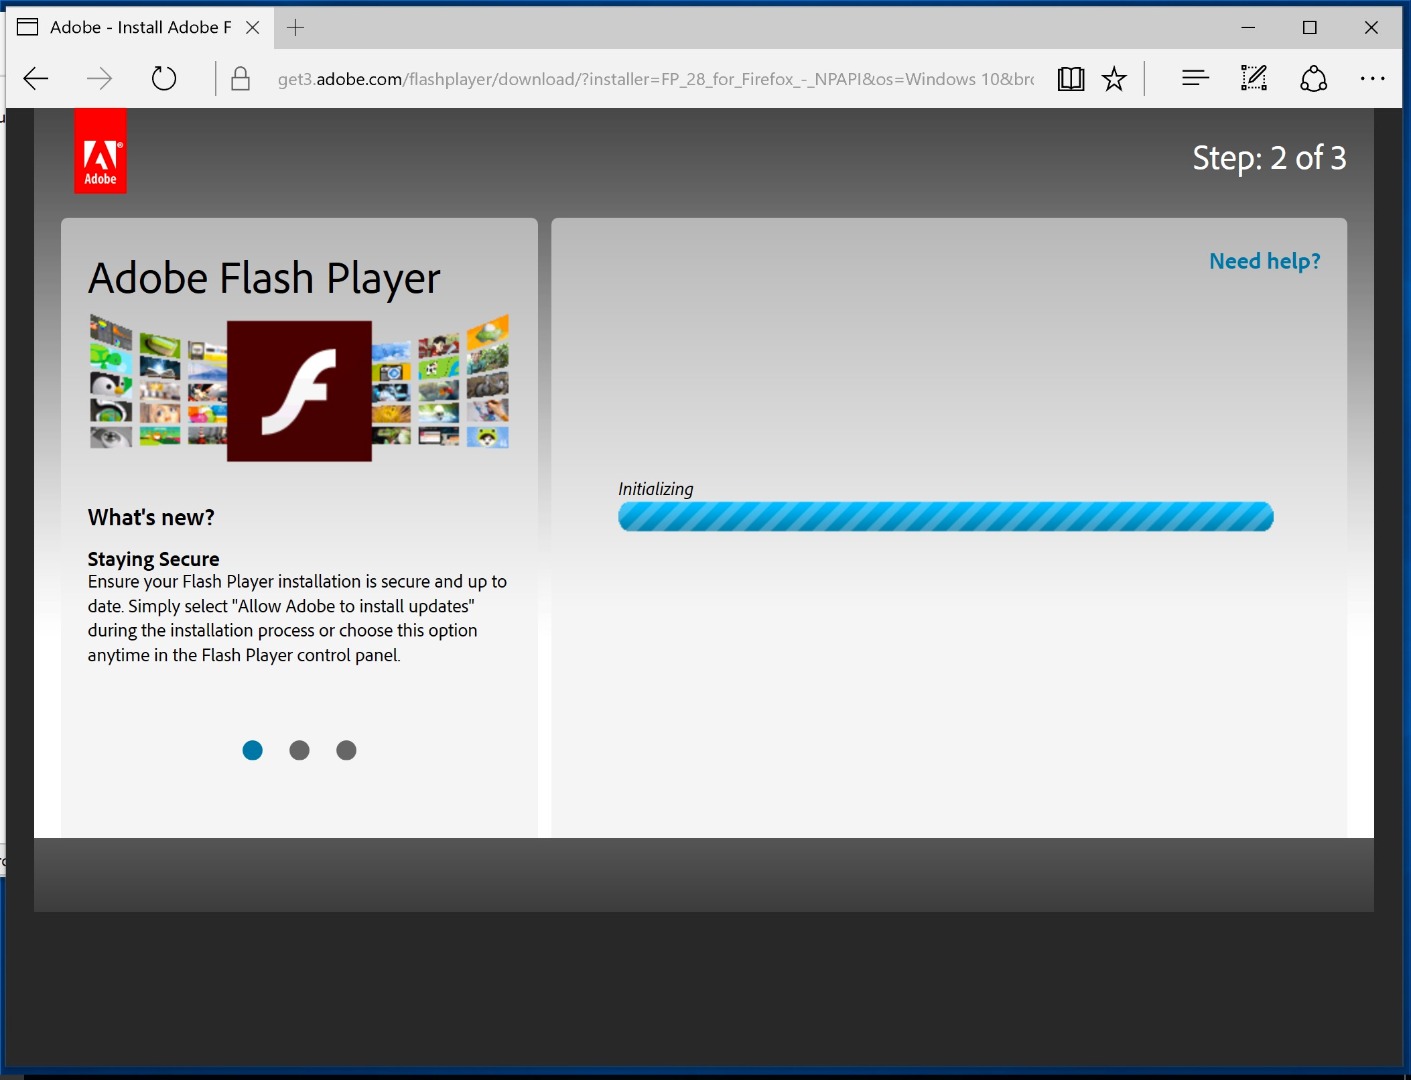Click the Initializing progress bar
This screenshot has height=1080, width=1411.
pyautogui.click(x=946, y=517)
